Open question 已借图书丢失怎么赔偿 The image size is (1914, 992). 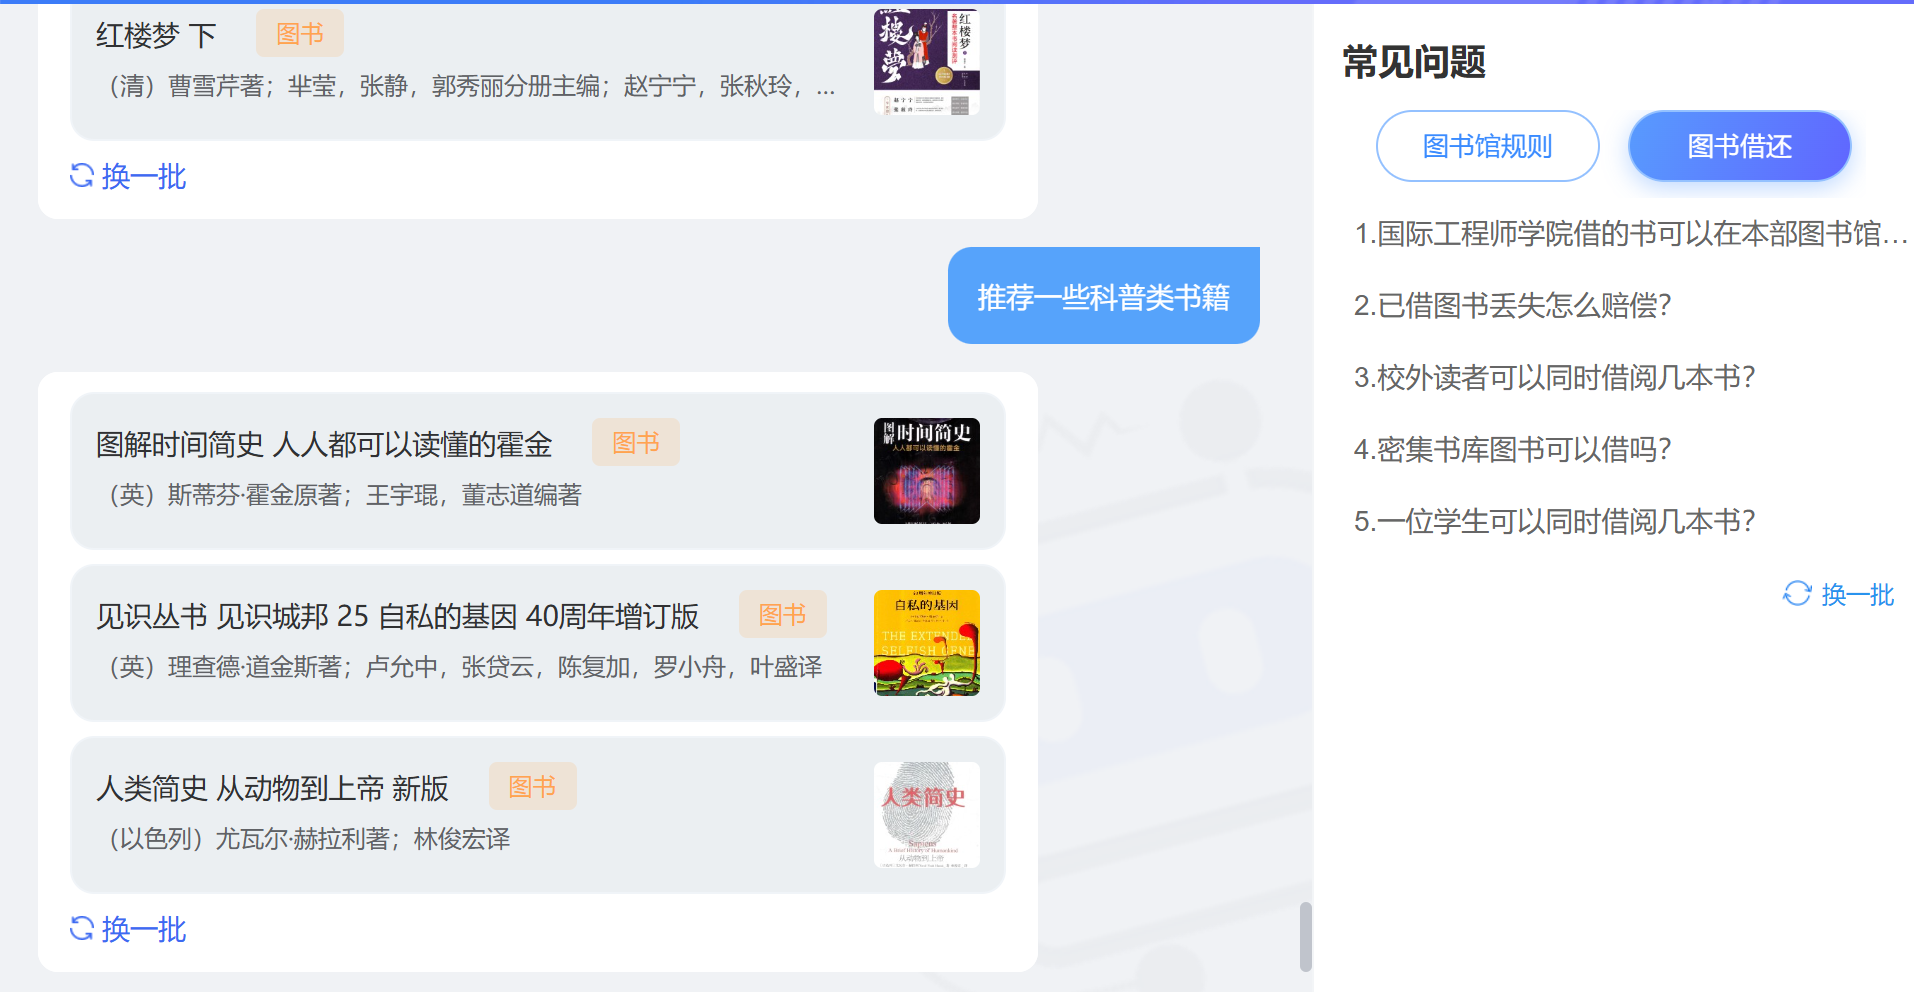[1512, 306]
